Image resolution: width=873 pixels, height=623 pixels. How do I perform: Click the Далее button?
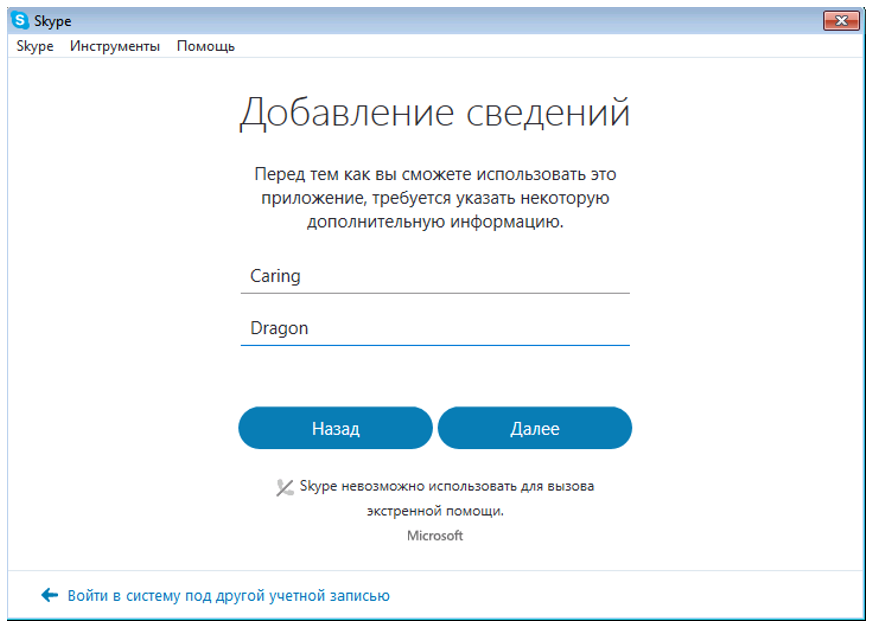pos(534,428)
